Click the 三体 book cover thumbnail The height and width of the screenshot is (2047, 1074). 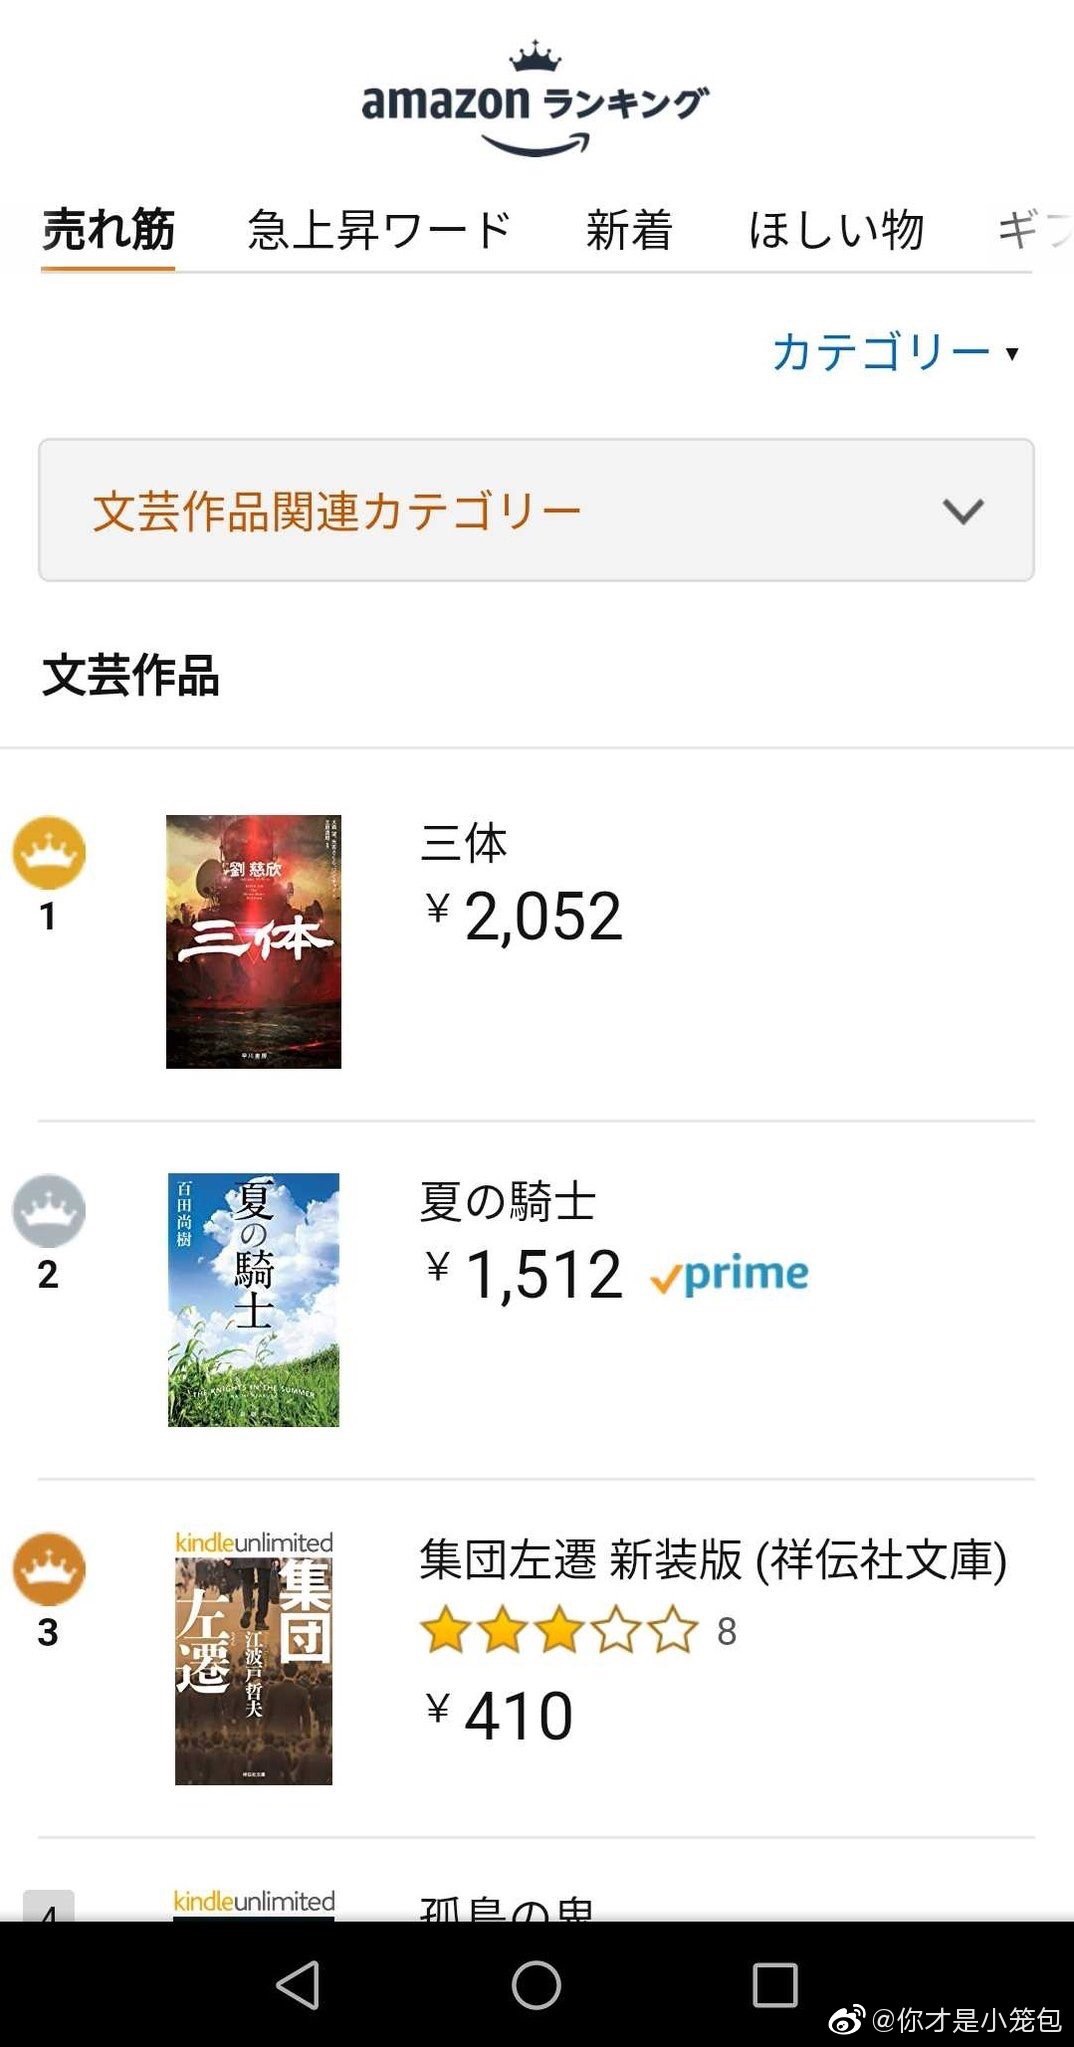253,941
